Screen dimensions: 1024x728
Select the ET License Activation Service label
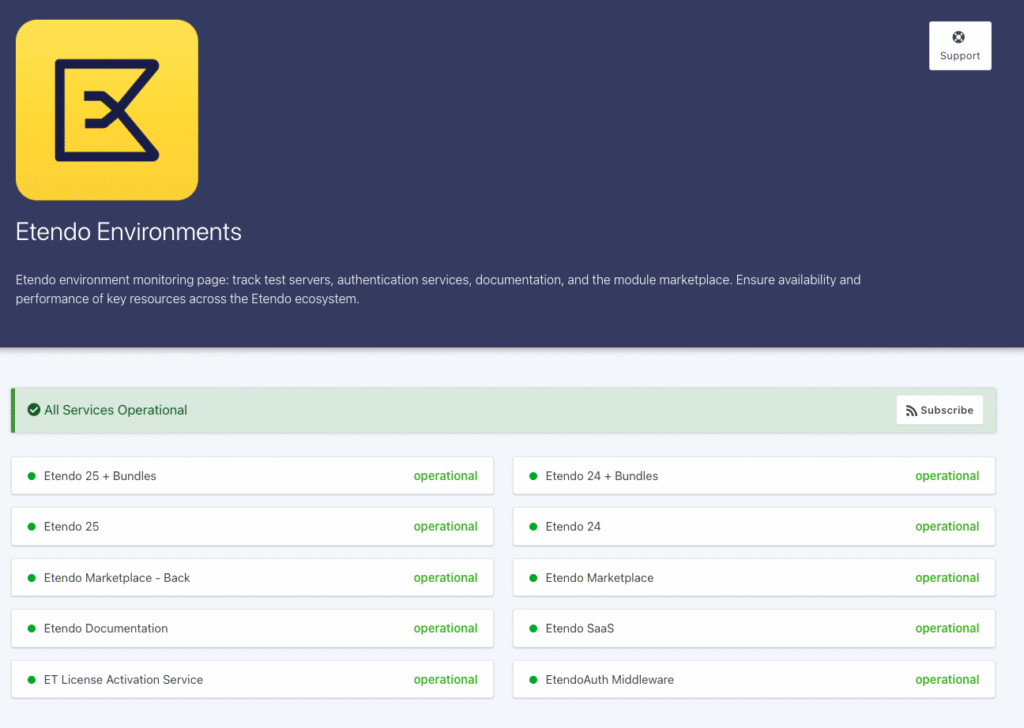123,680
